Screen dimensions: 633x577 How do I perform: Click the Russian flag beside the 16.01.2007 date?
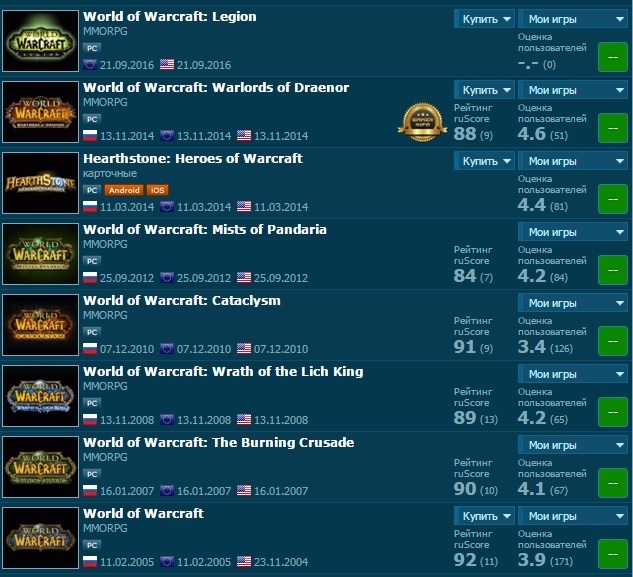point(90,490)
